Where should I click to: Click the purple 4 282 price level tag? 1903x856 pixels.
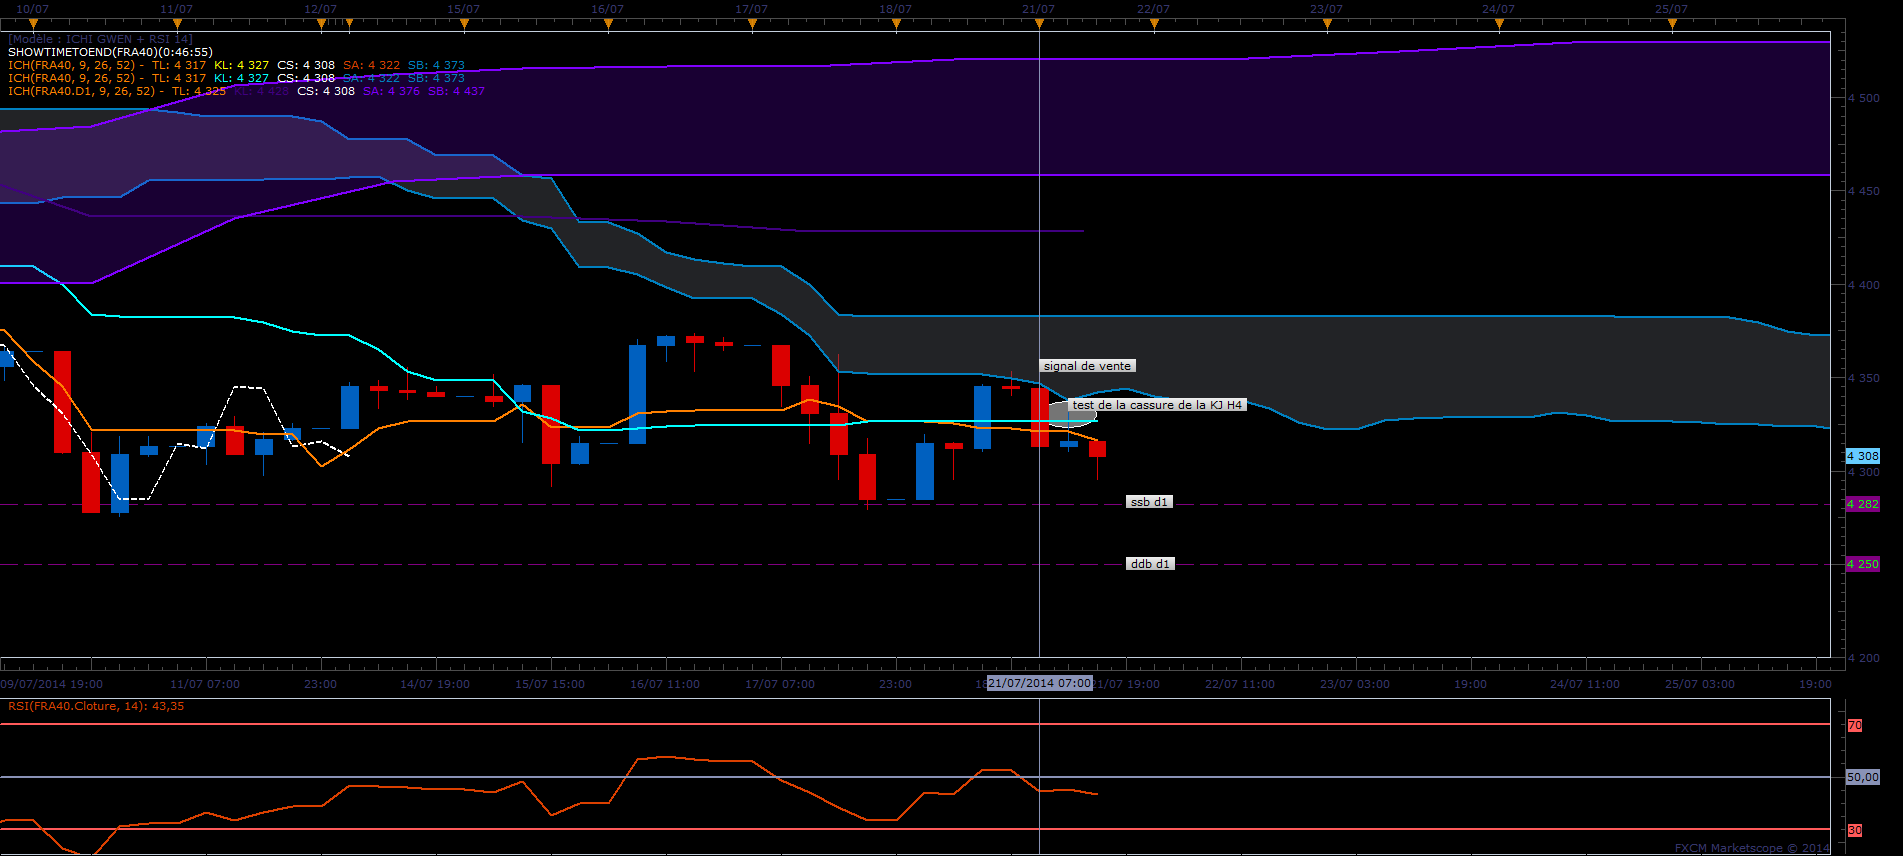point(1863,504)
